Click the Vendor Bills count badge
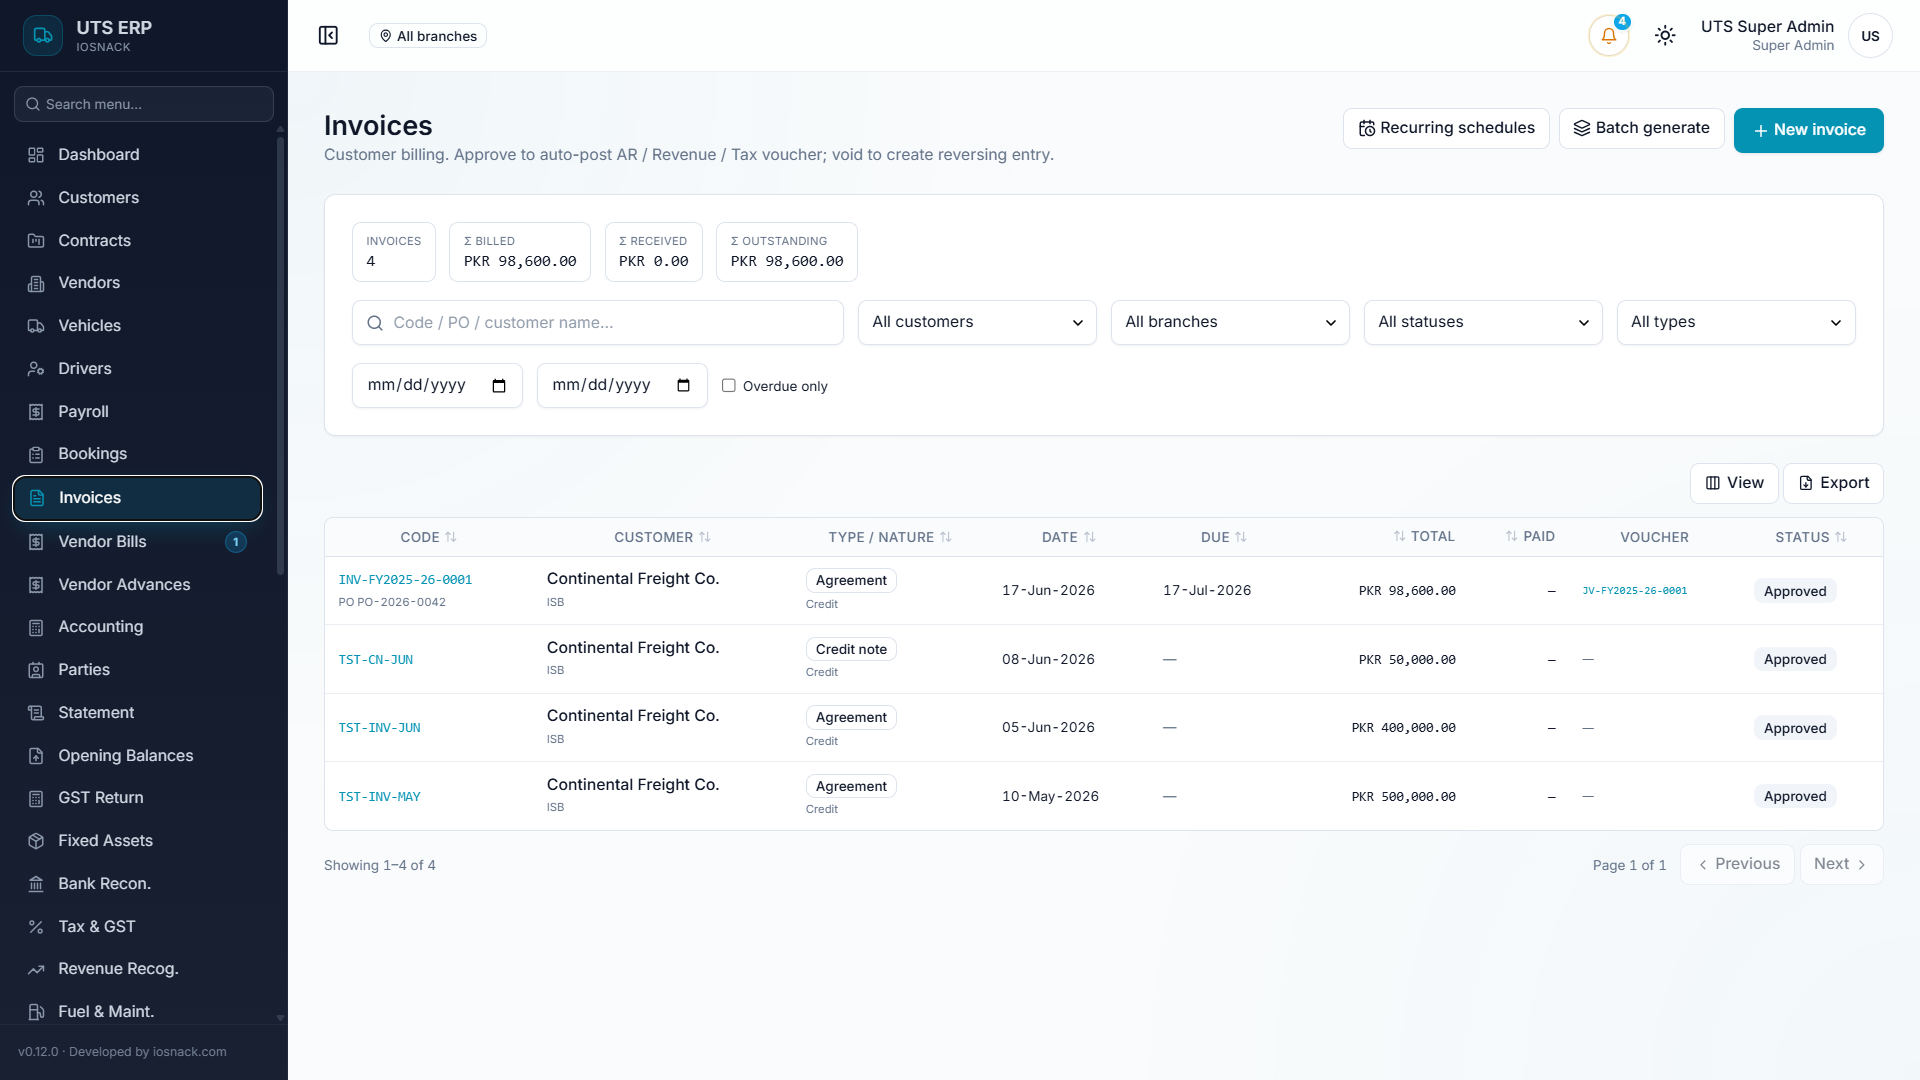The image size is (1920, 1080). pyautogui.click(x=236, y=542)
